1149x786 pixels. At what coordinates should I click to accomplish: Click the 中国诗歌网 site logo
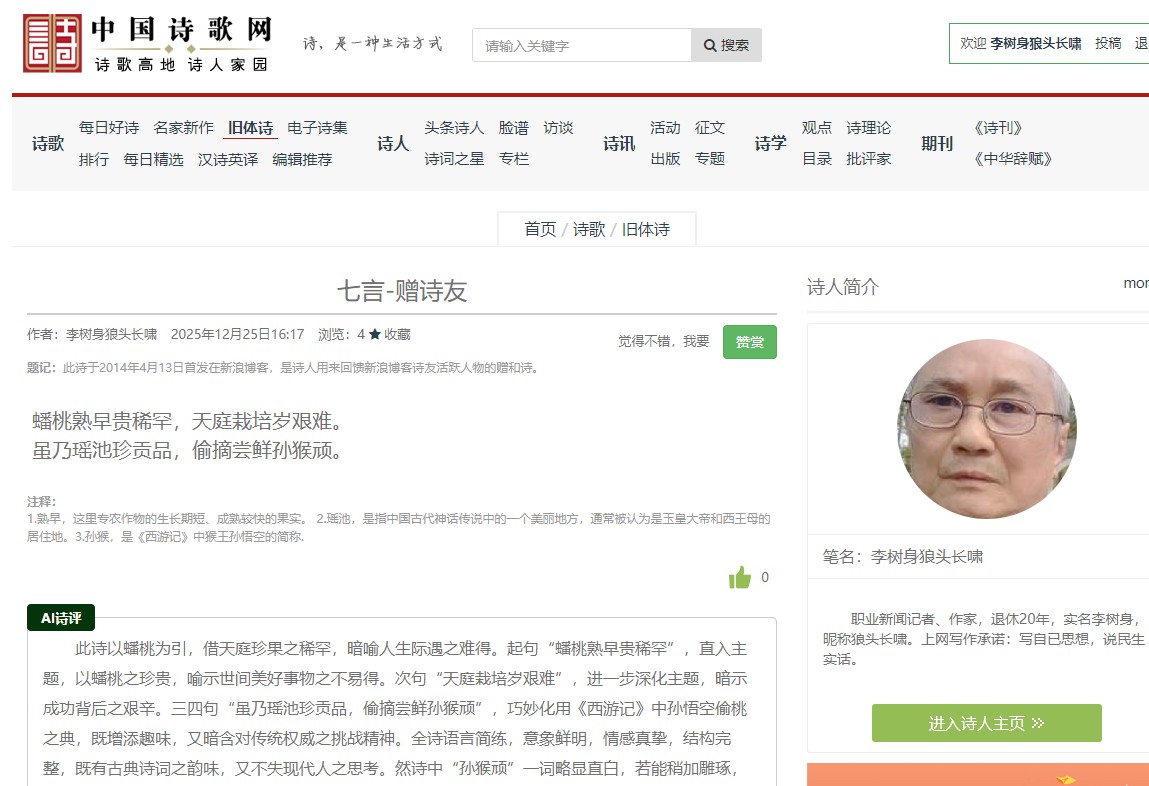point(147,44)
